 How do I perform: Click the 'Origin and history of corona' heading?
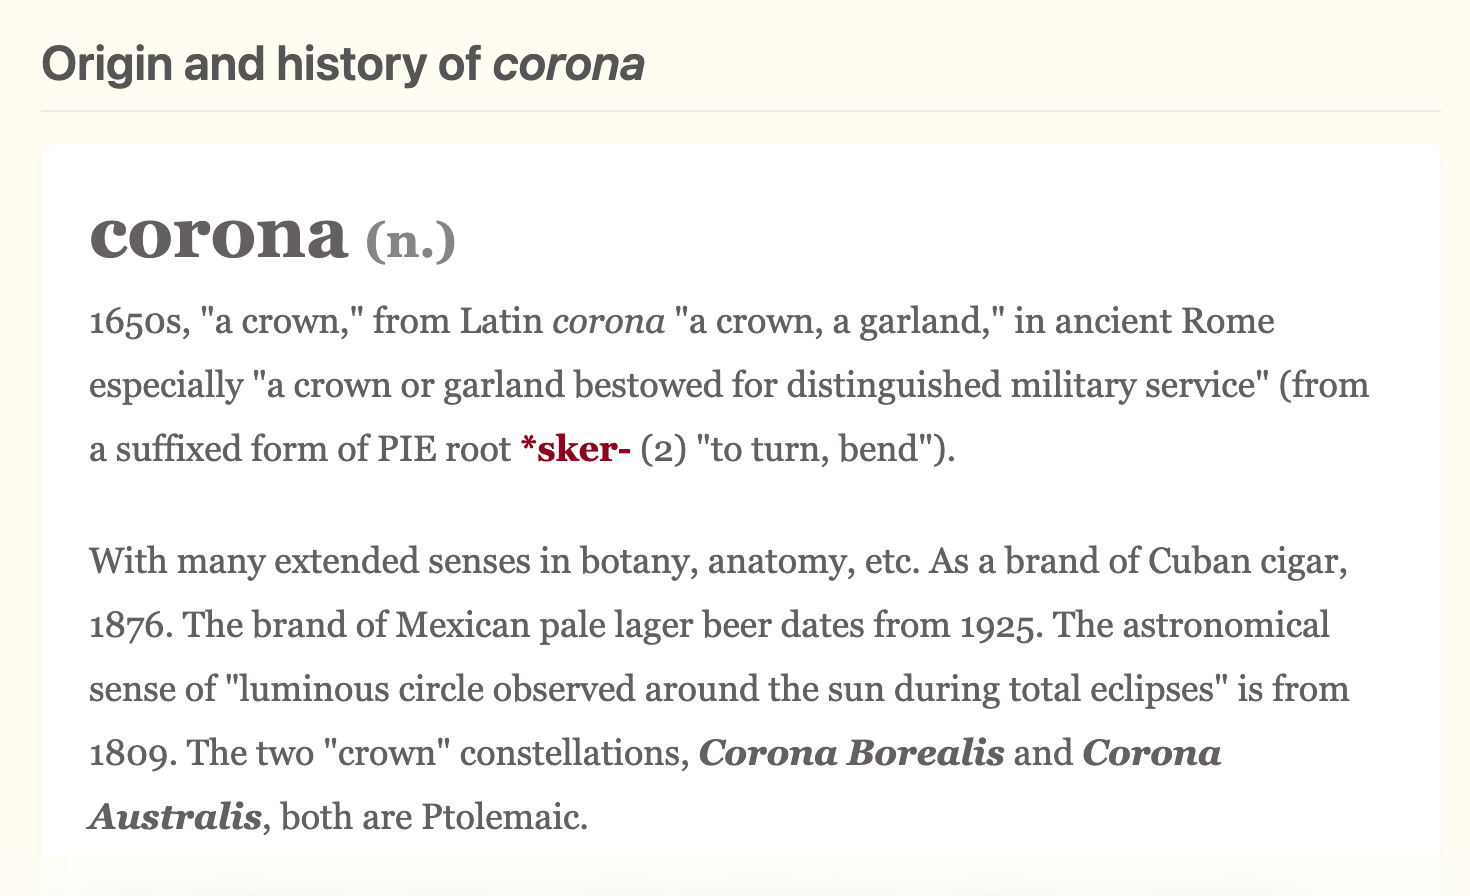[342, 65]
